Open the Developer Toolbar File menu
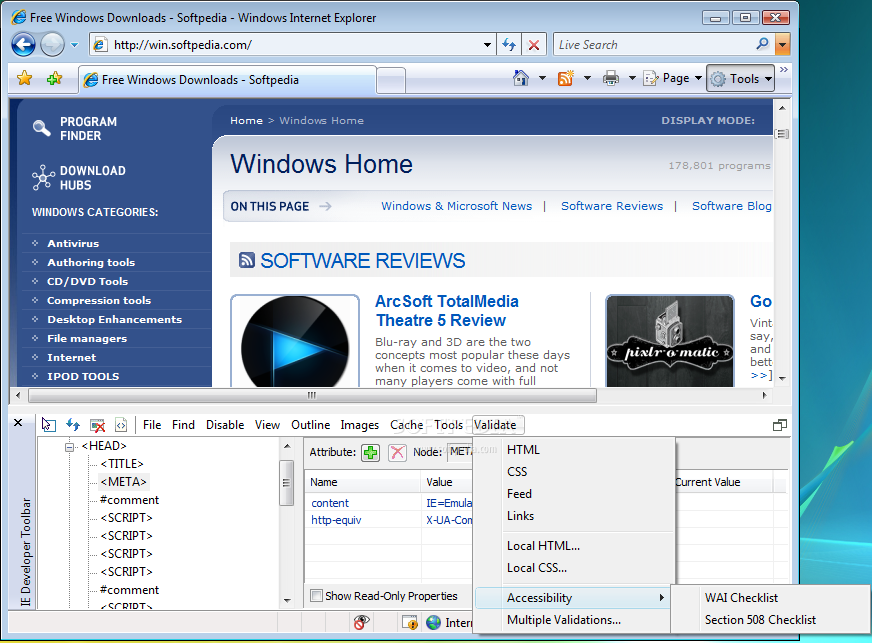 [152, 425]
